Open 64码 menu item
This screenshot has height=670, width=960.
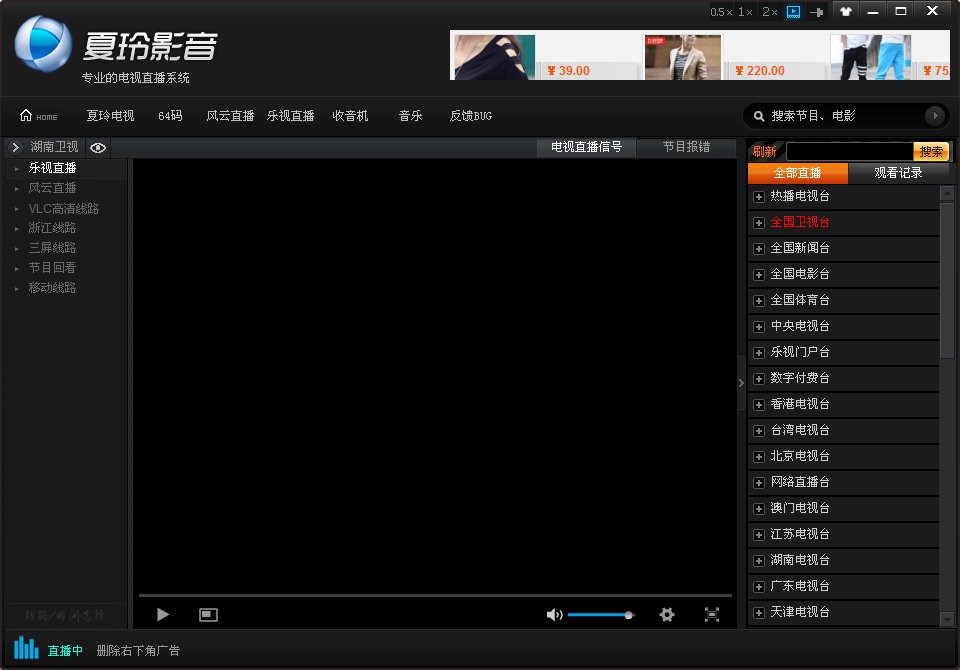pyautogui.click(x=170, y=116)
